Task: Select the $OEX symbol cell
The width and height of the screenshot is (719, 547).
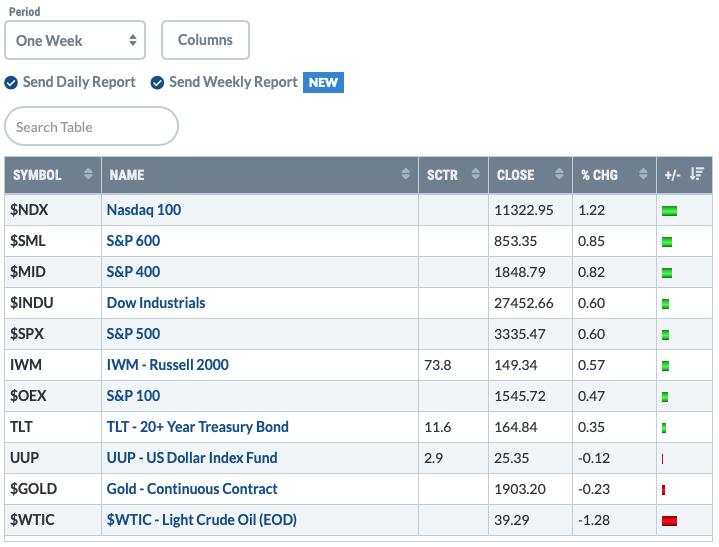Action: [53, 396]
